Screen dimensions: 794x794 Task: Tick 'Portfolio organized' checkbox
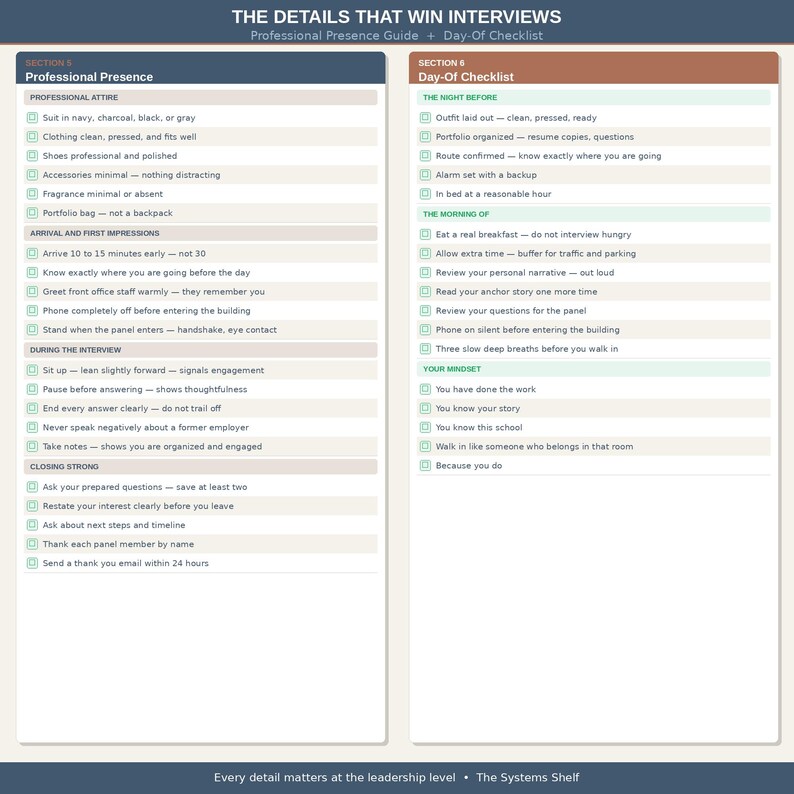click(425, 137)
